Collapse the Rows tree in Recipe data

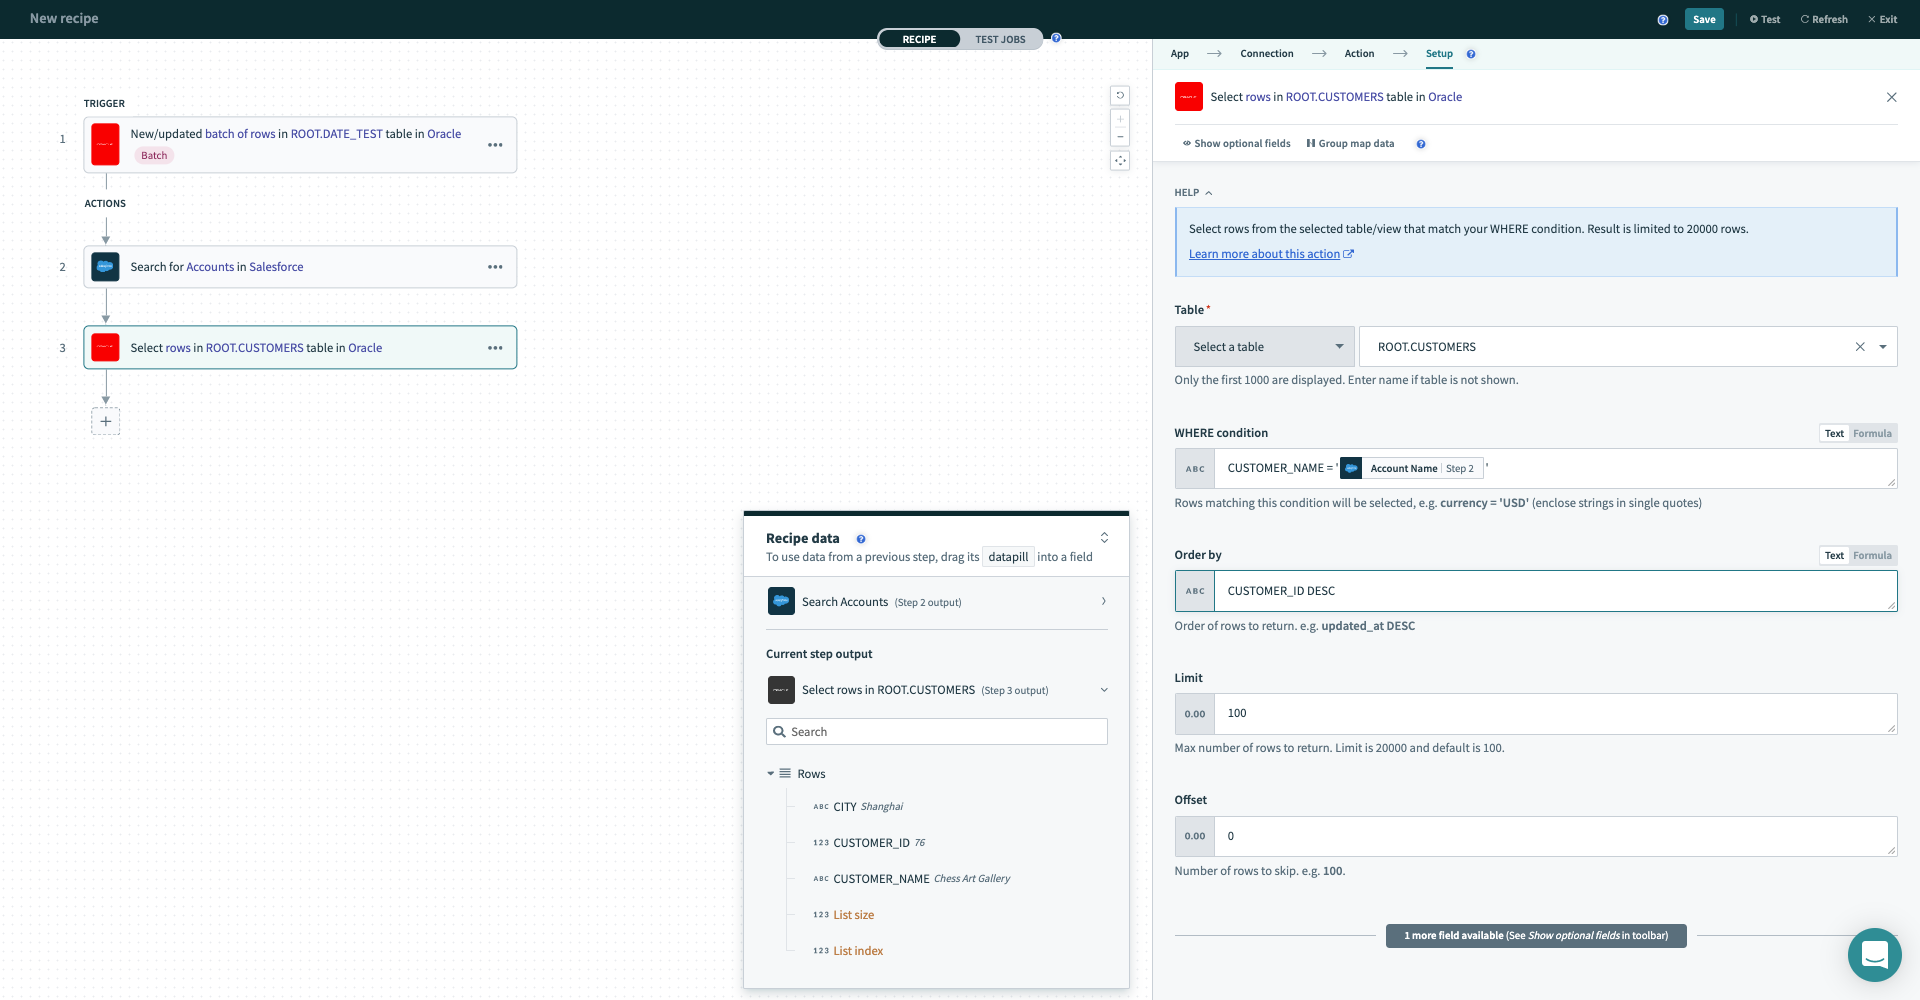(770, 773)
